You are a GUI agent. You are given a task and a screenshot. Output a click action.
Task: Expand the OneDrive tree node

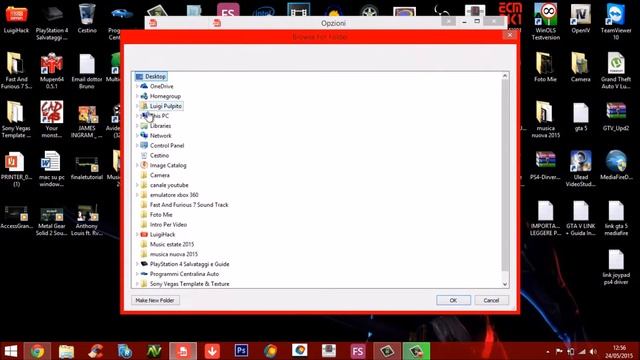(137, 86)
